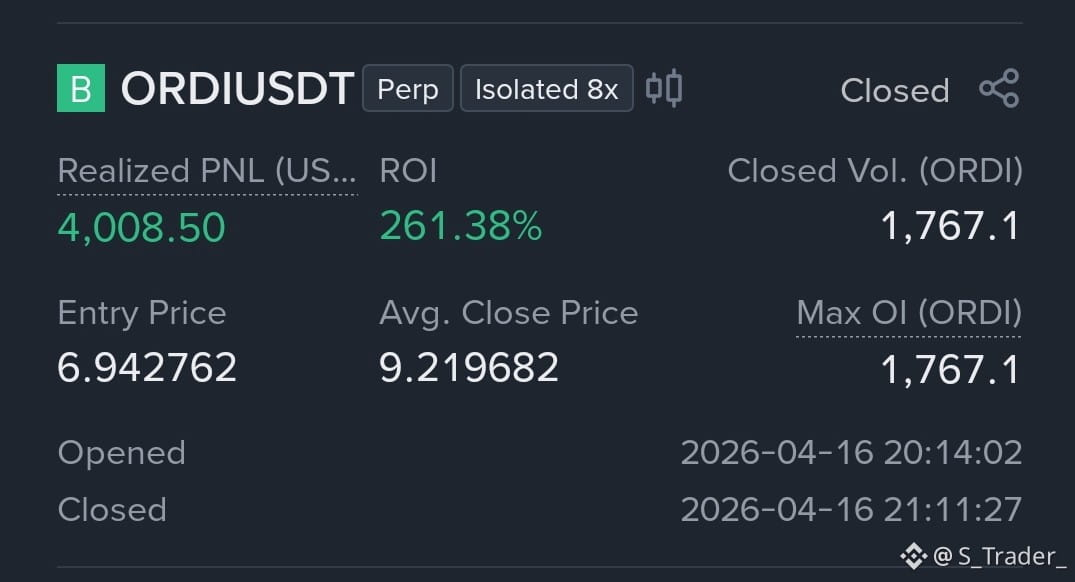This screenshot has height=582, width=1075.
Task: Click the Closed position status text
Action: click(895, 90)
